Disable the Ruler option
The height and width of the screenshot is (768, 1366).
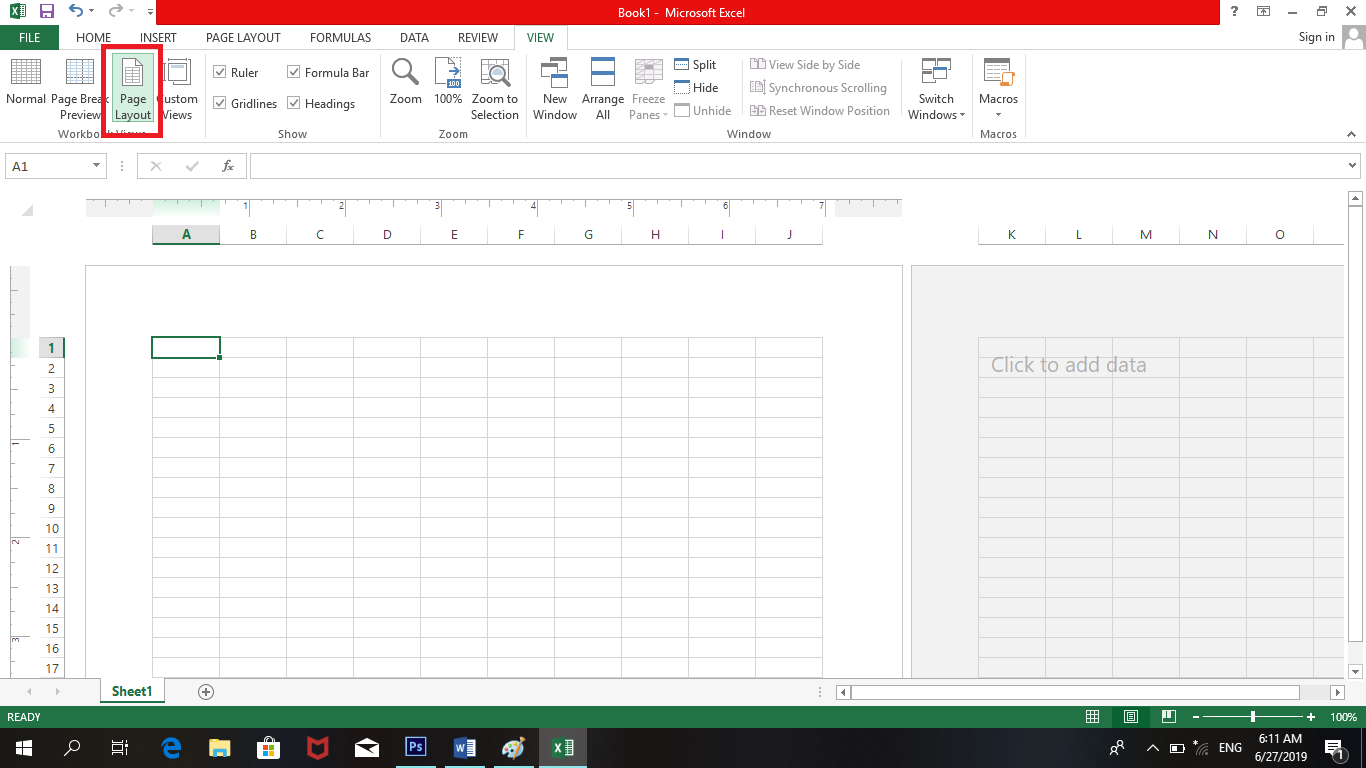(x=223, y=72)
